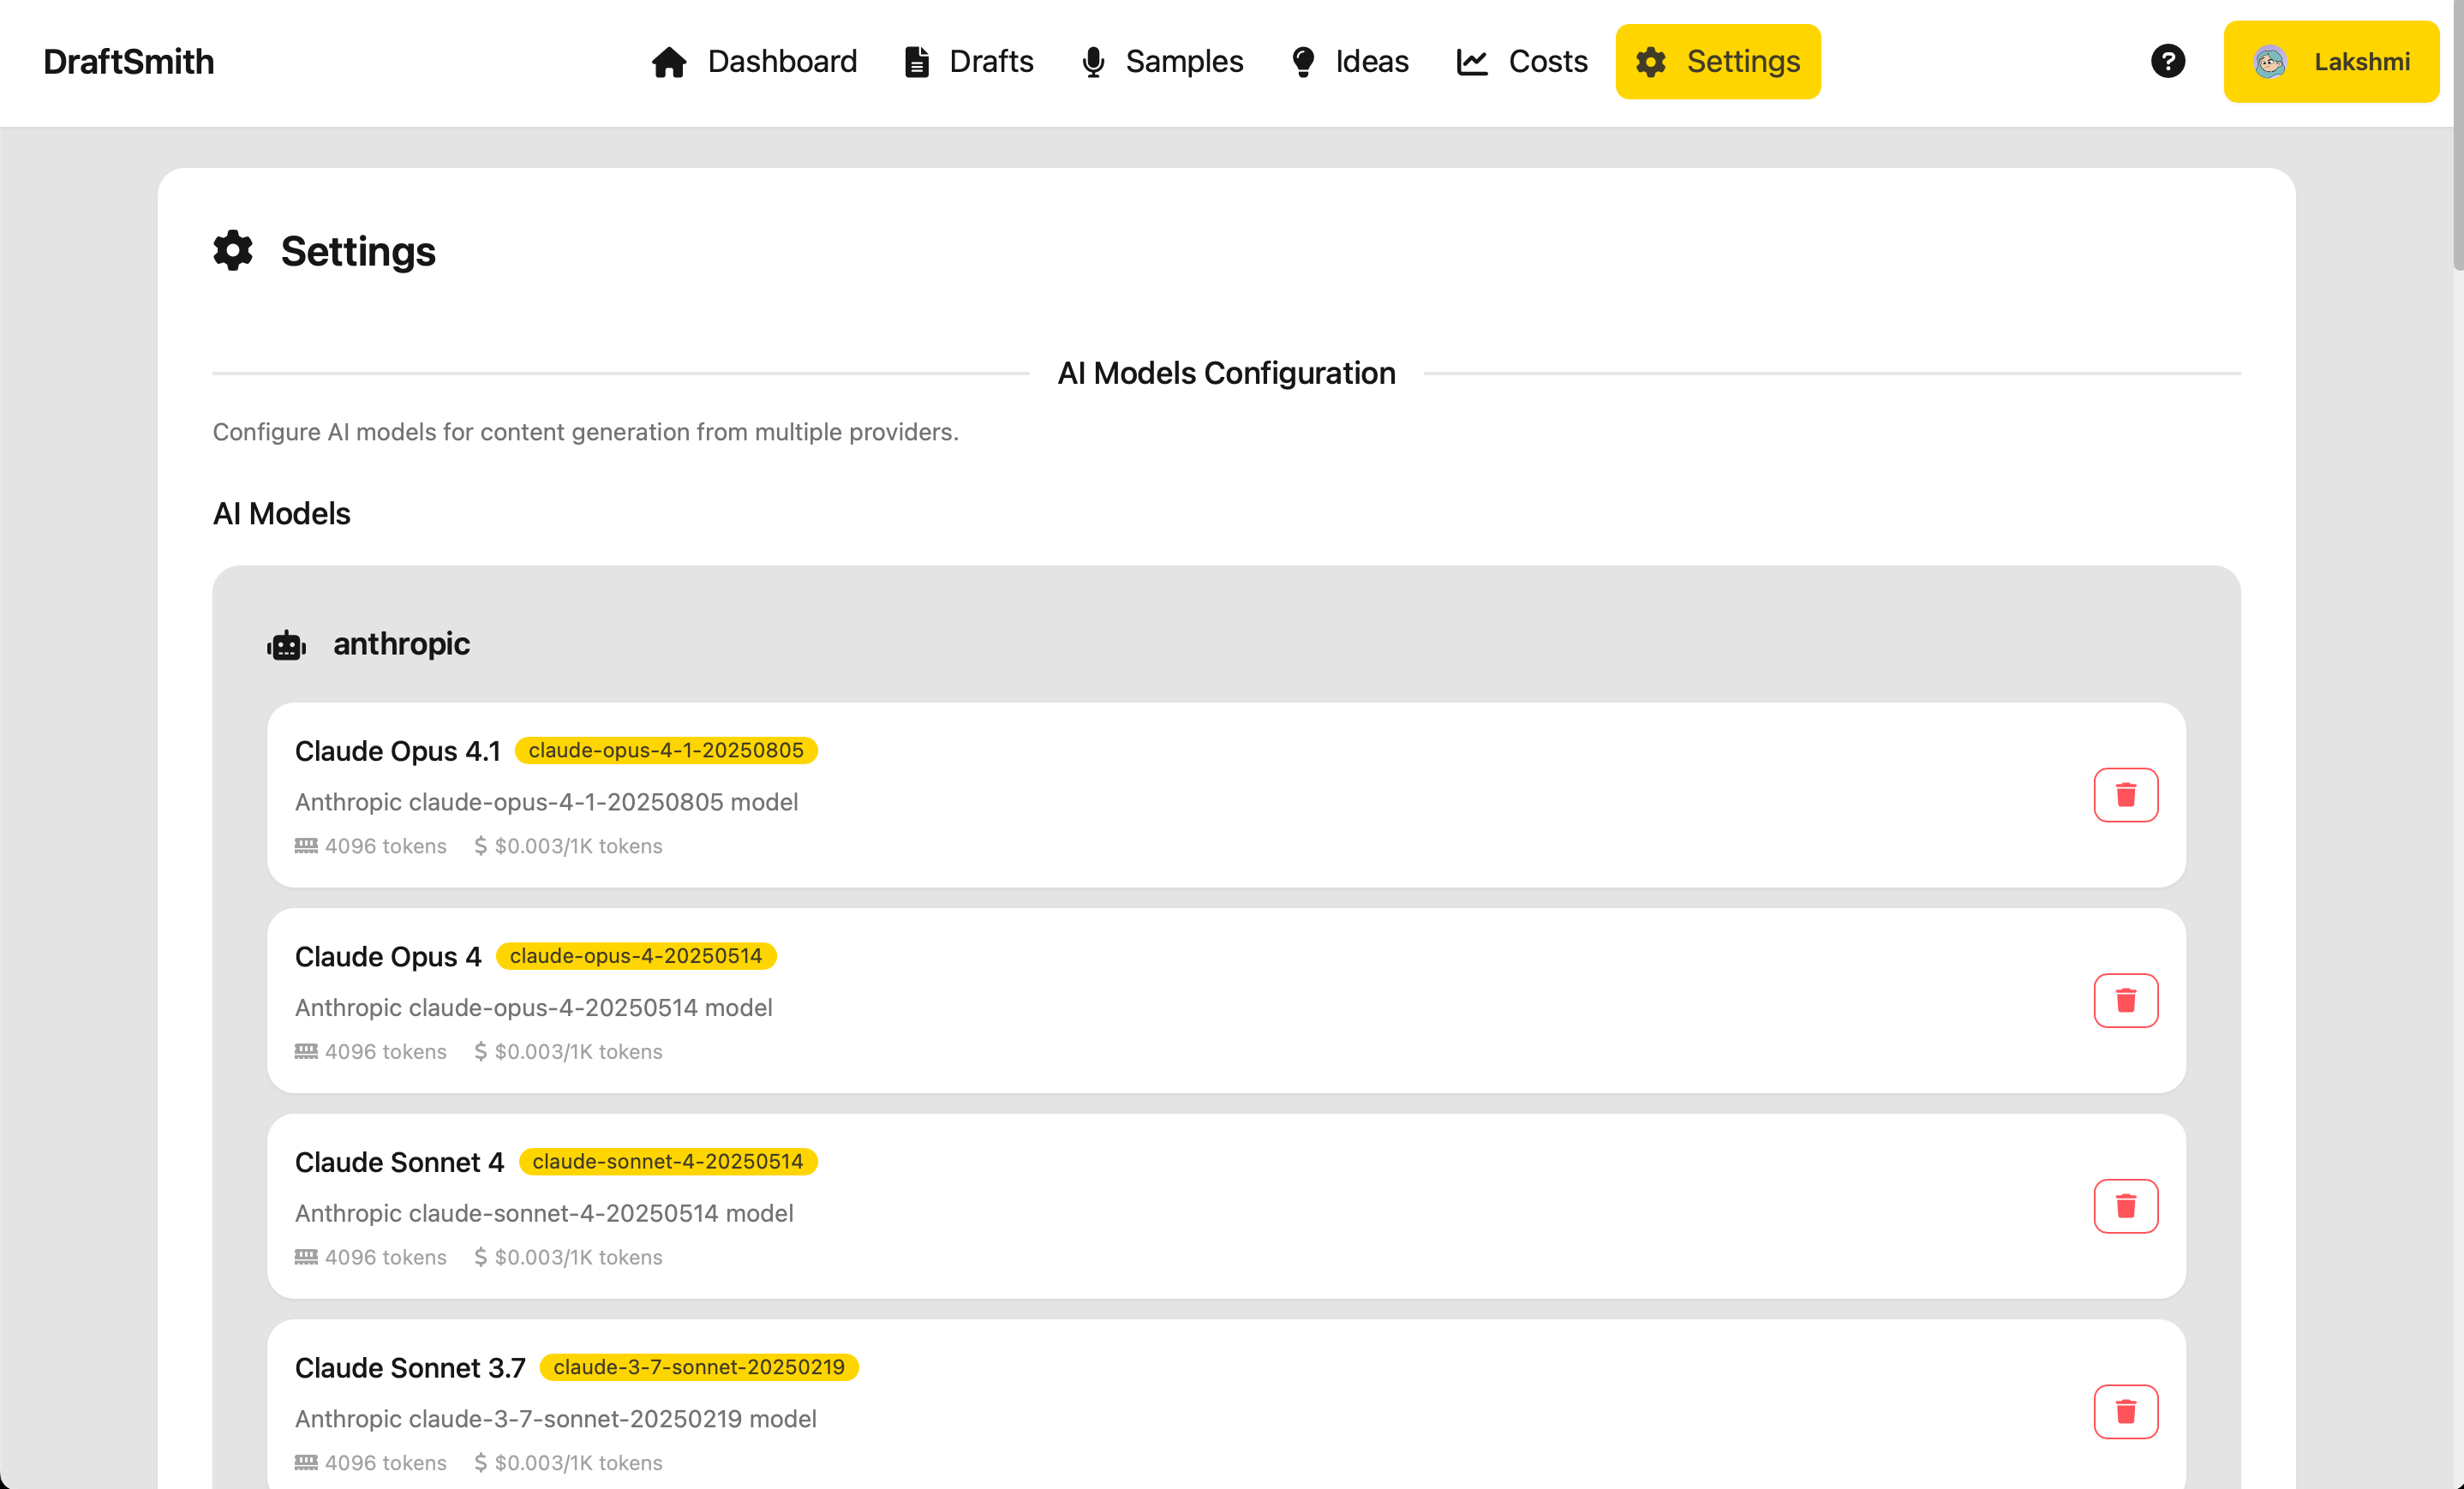Click the AI Models subheading
2464x1489 pixels.
pos(281,514)
